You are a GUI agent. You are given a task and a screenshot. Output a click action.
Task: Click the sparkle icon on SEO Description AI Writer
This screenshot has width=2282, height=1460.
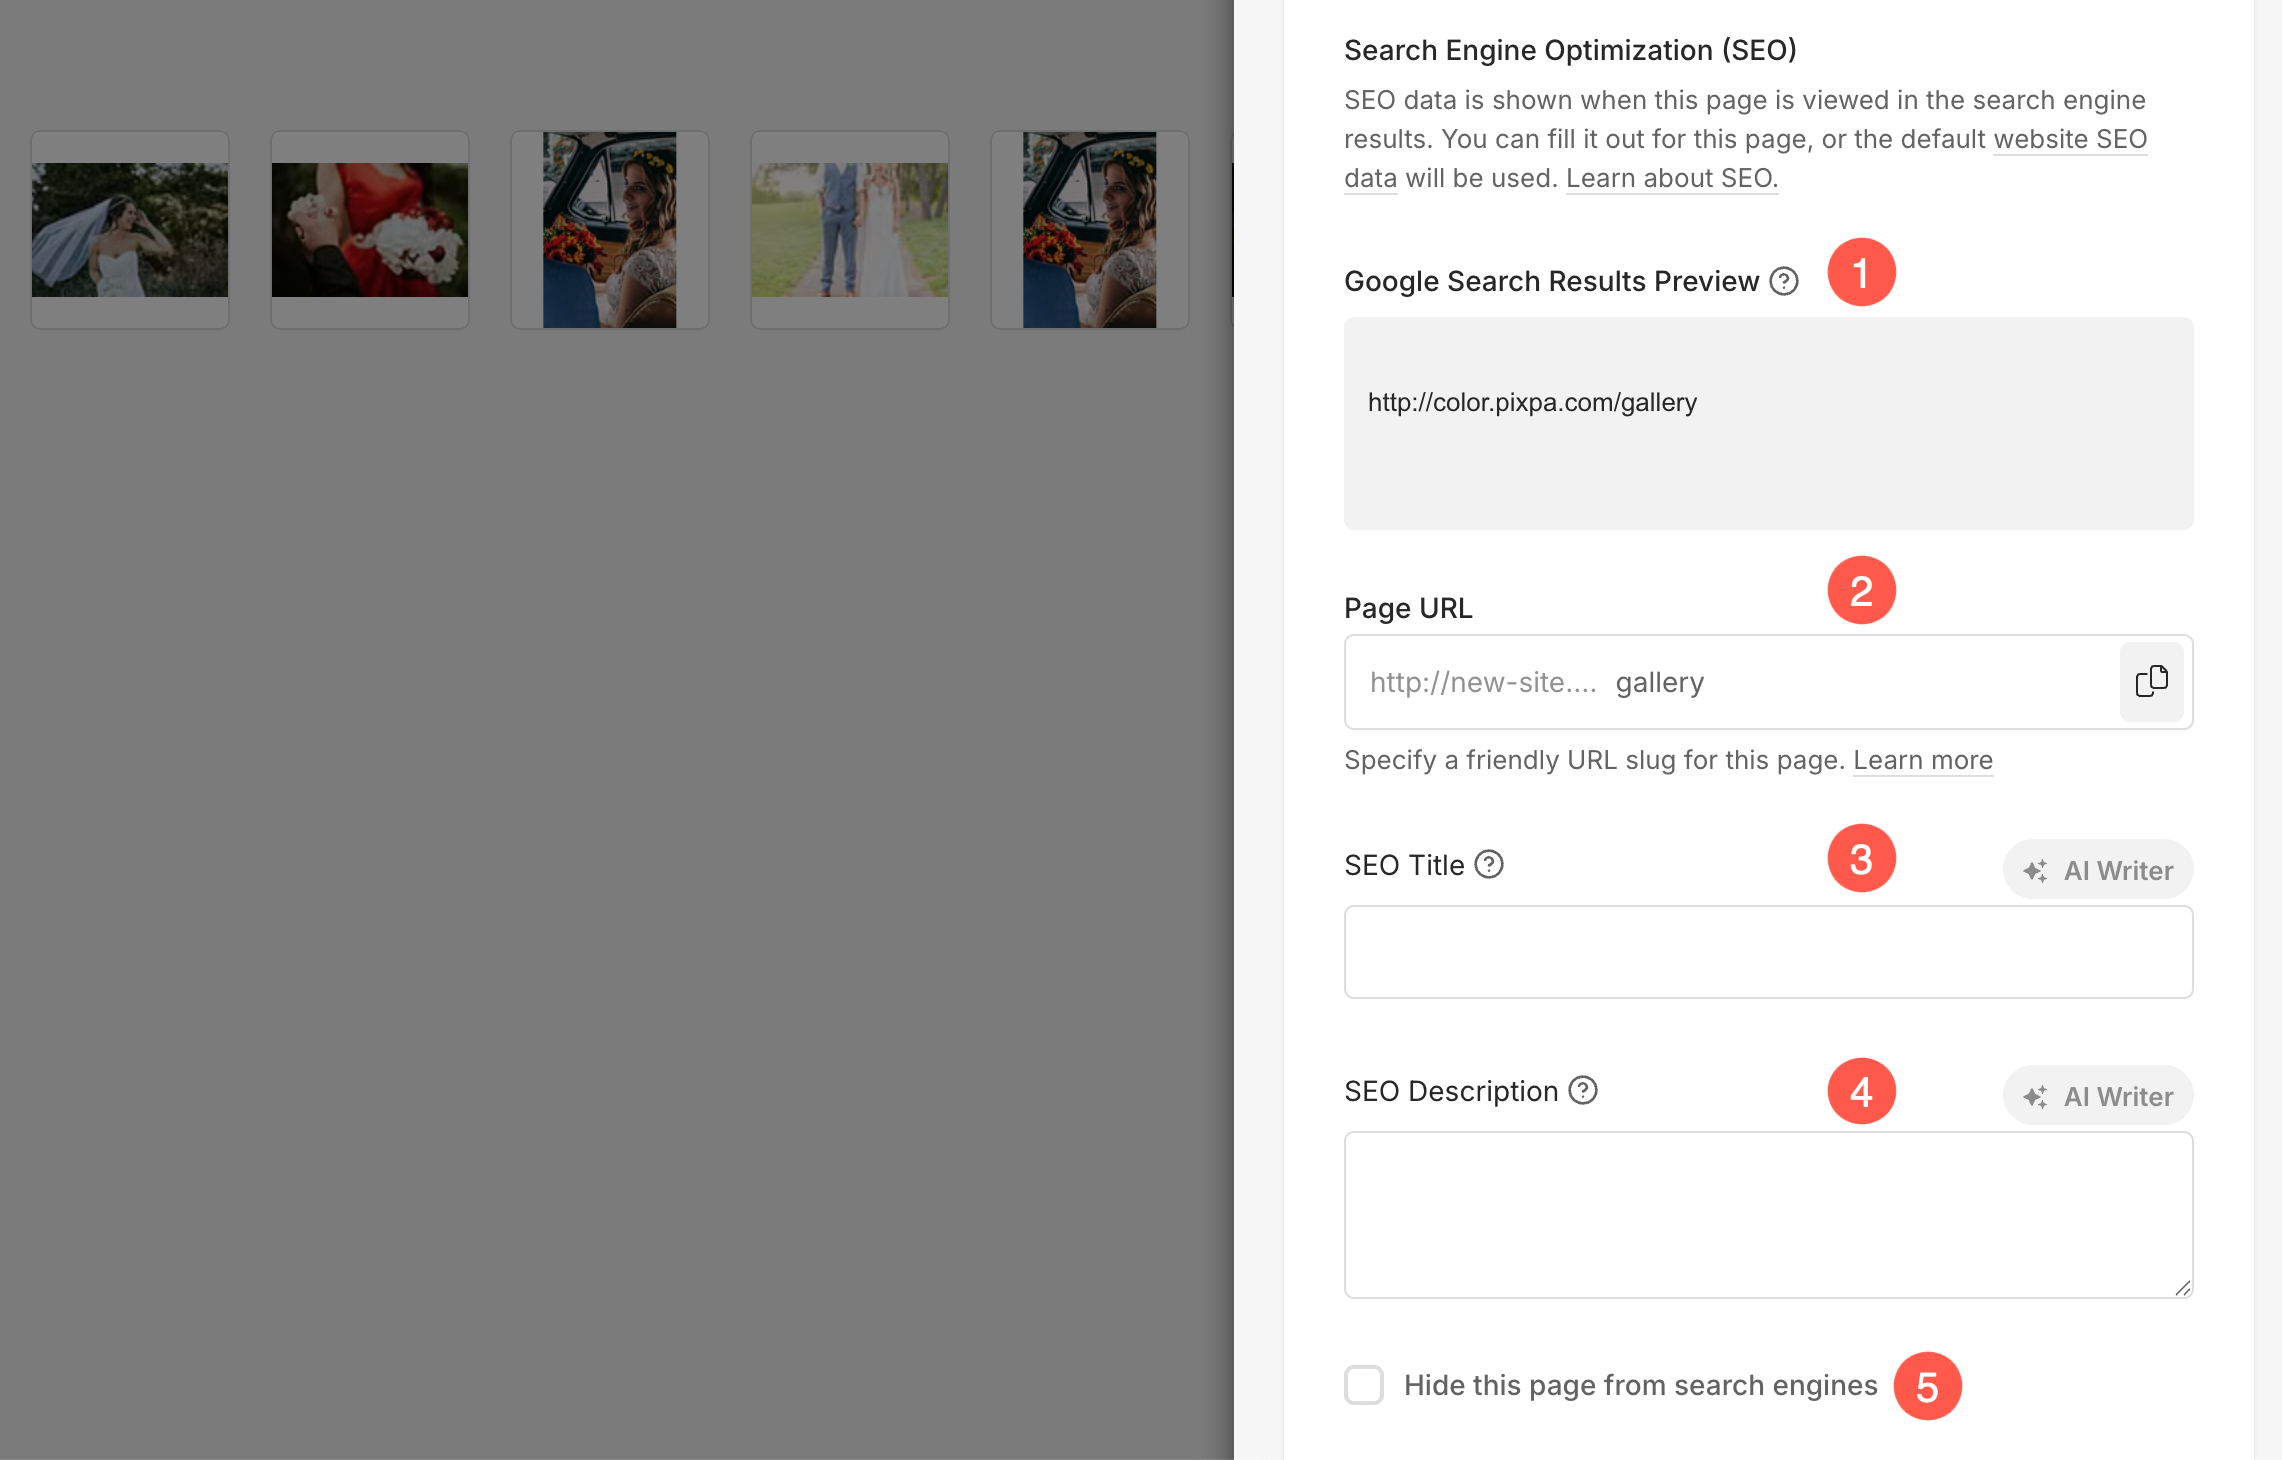(2035, 1097)
